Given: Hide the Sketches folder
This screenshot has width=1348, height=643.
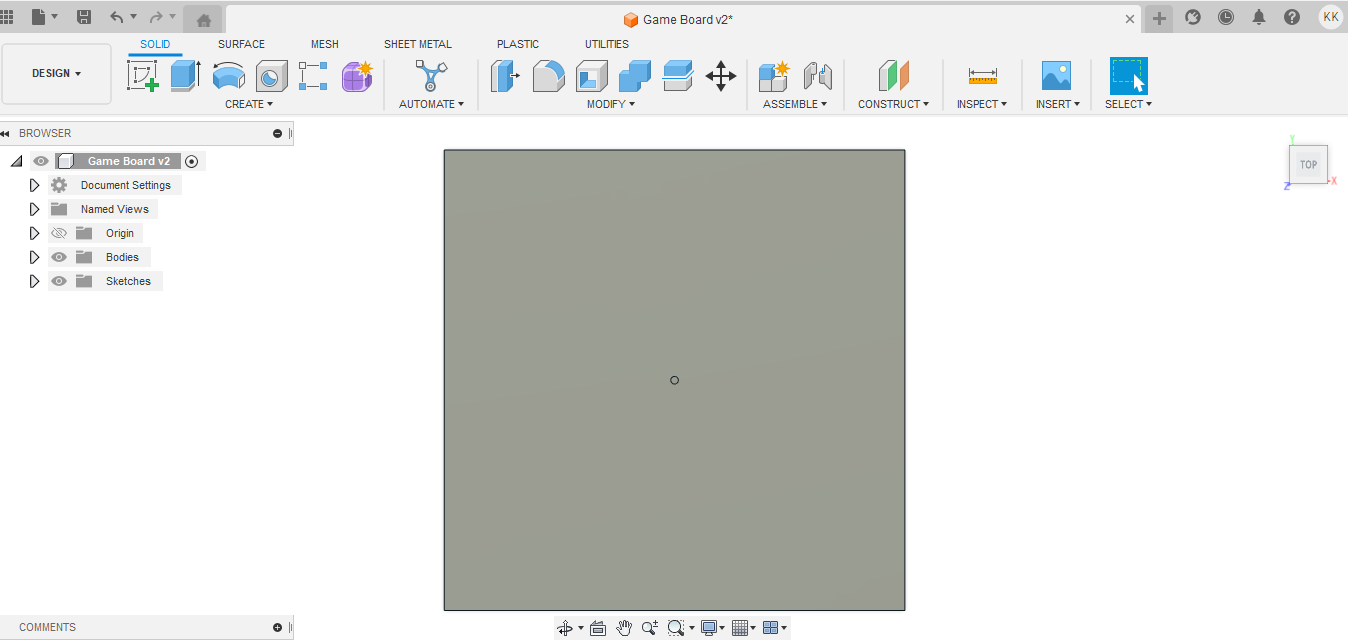Looking at the screenshot, I should point(59,281).
